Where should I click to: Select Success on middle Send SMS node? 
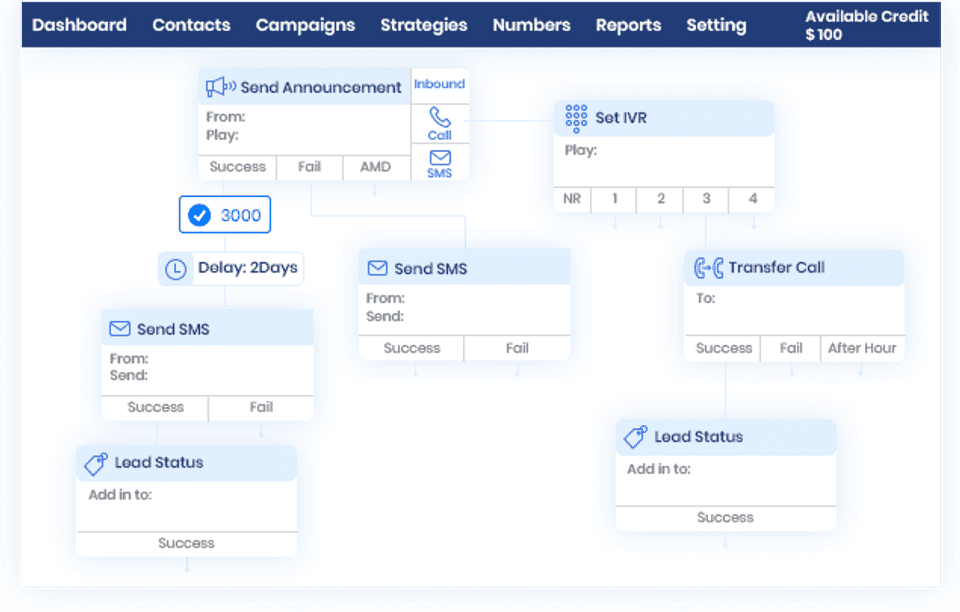(411, 348)
